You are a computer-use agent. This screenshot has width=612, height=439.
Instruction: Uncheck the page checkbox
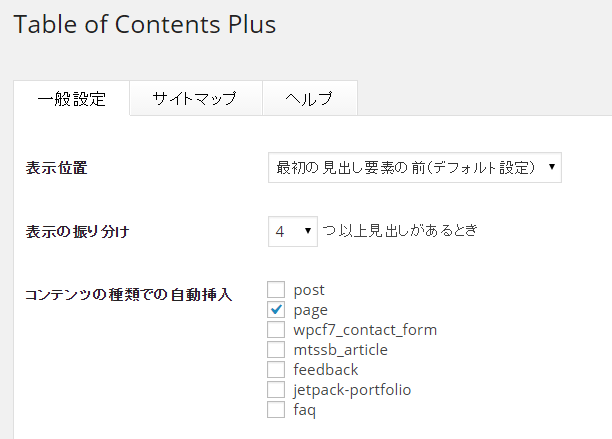[x=277, y=310]
